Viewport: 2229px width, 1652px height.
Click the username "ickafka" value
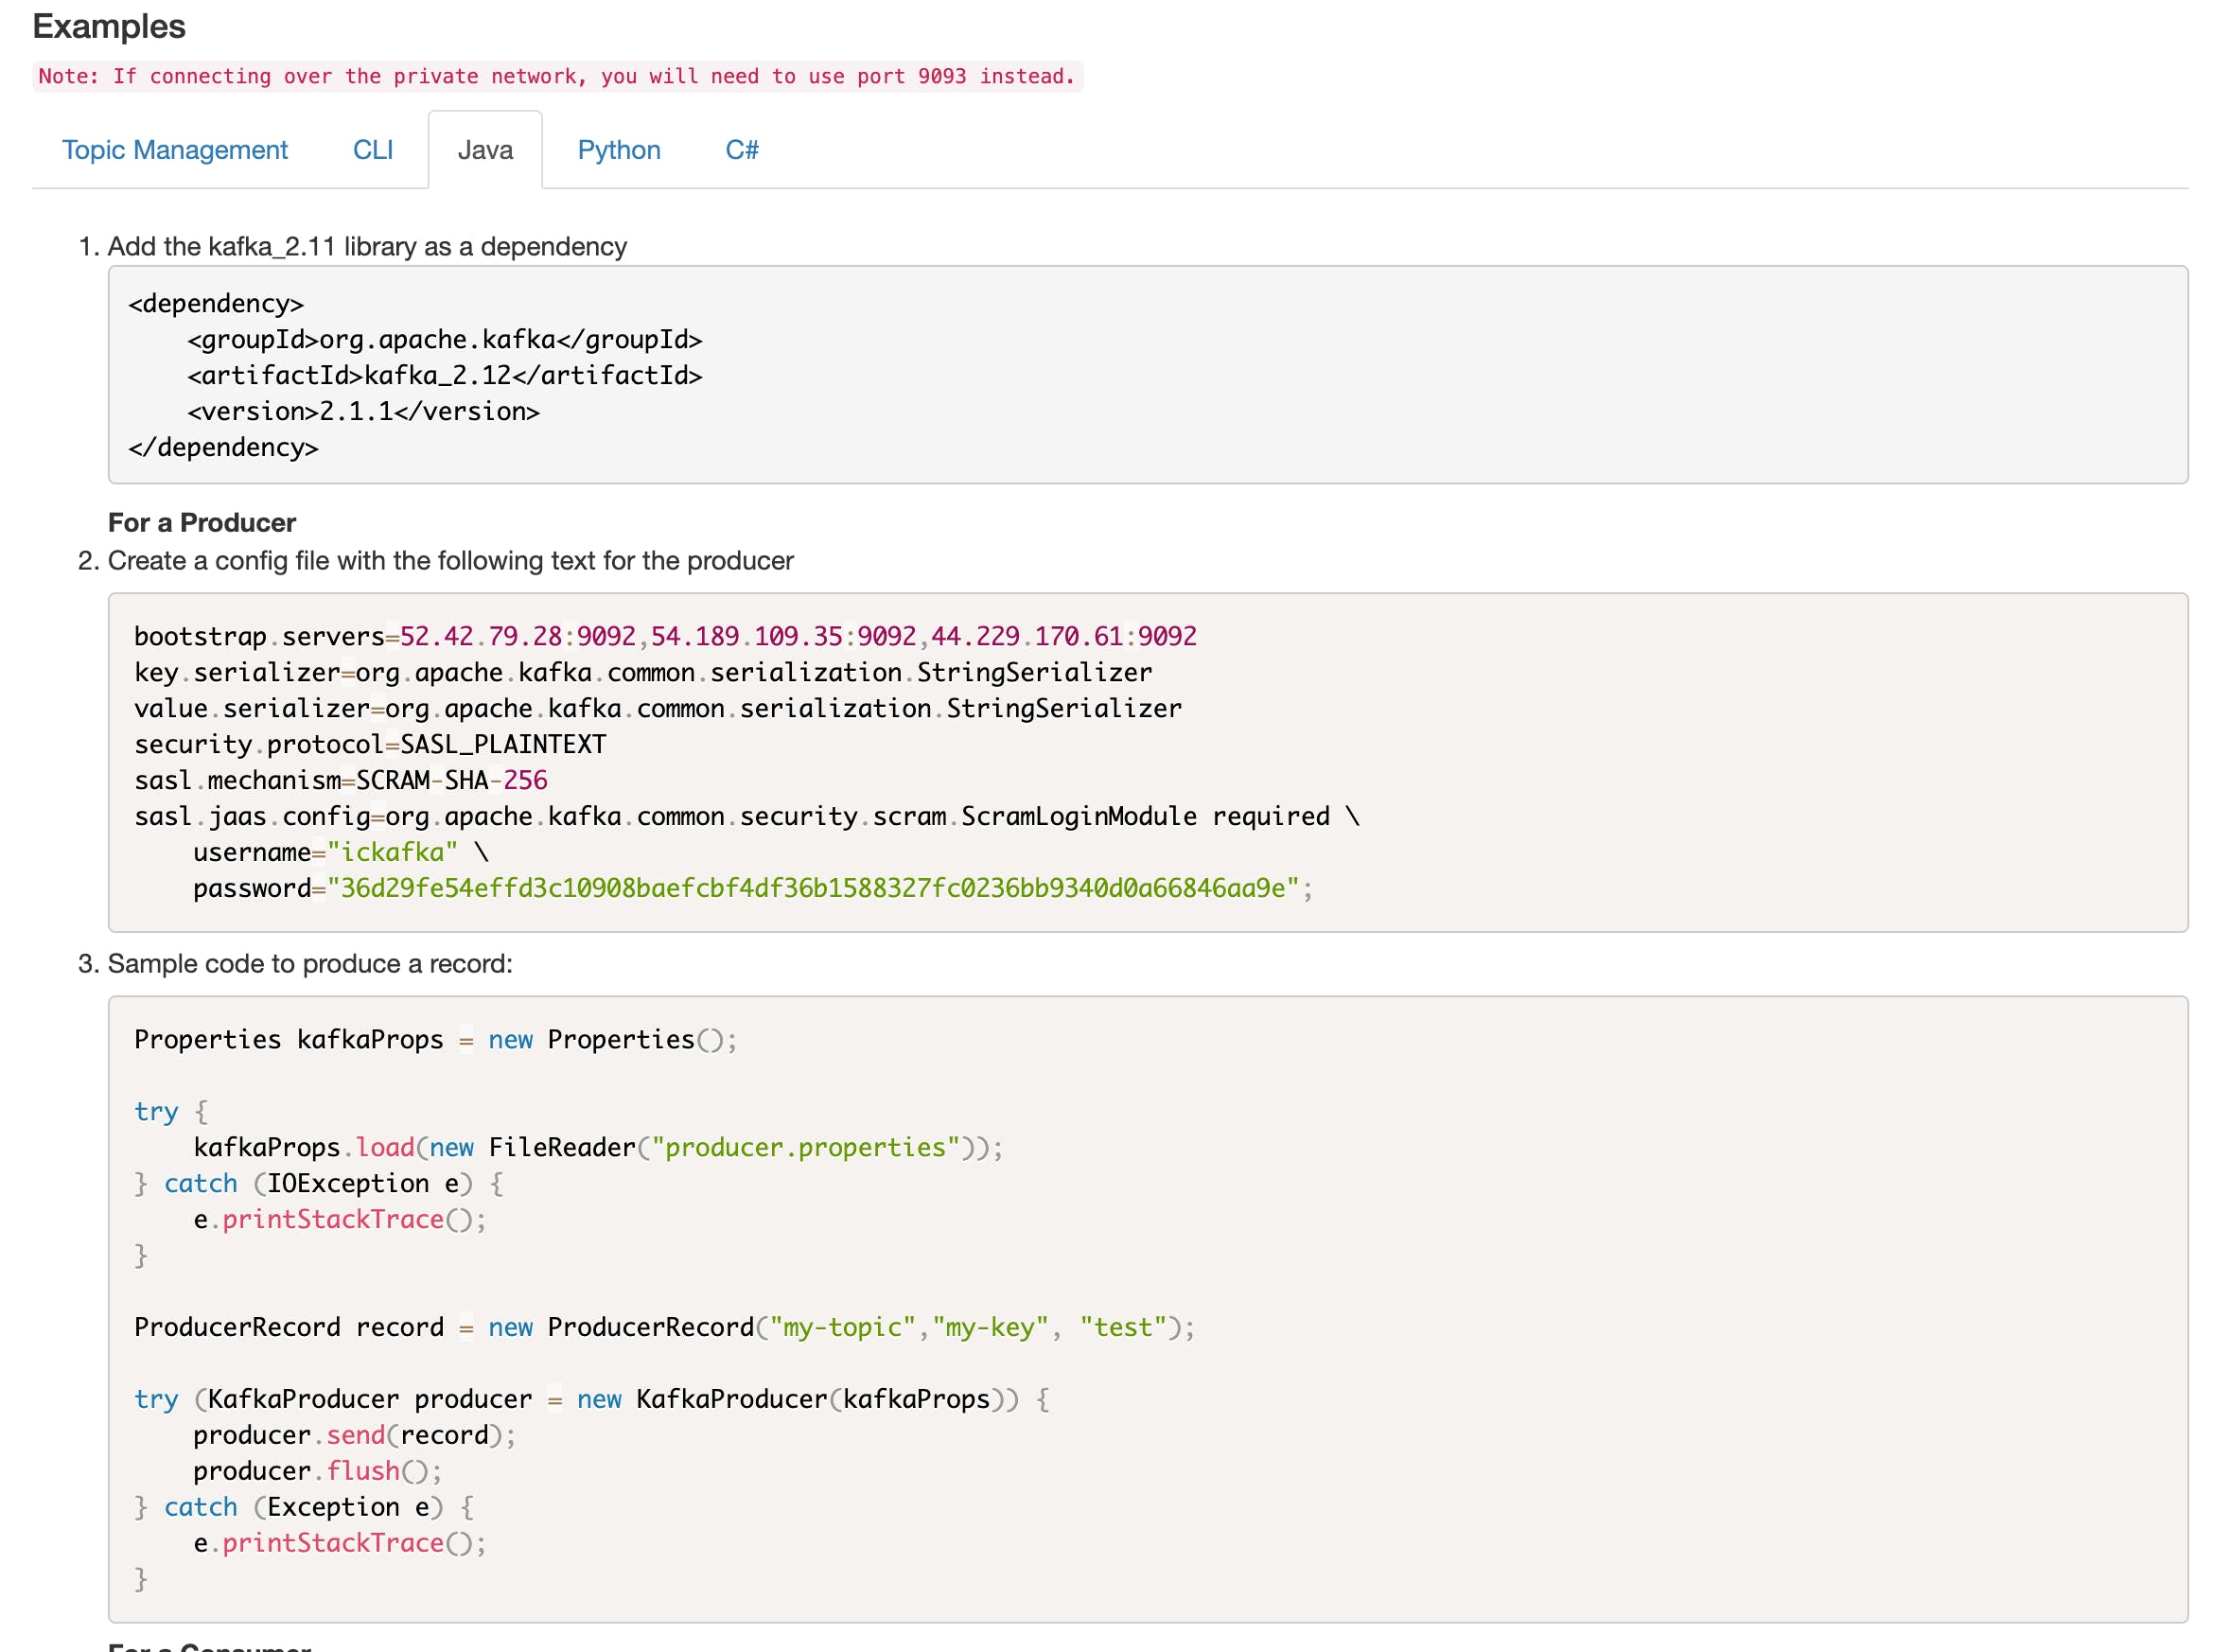coord(392,852)
